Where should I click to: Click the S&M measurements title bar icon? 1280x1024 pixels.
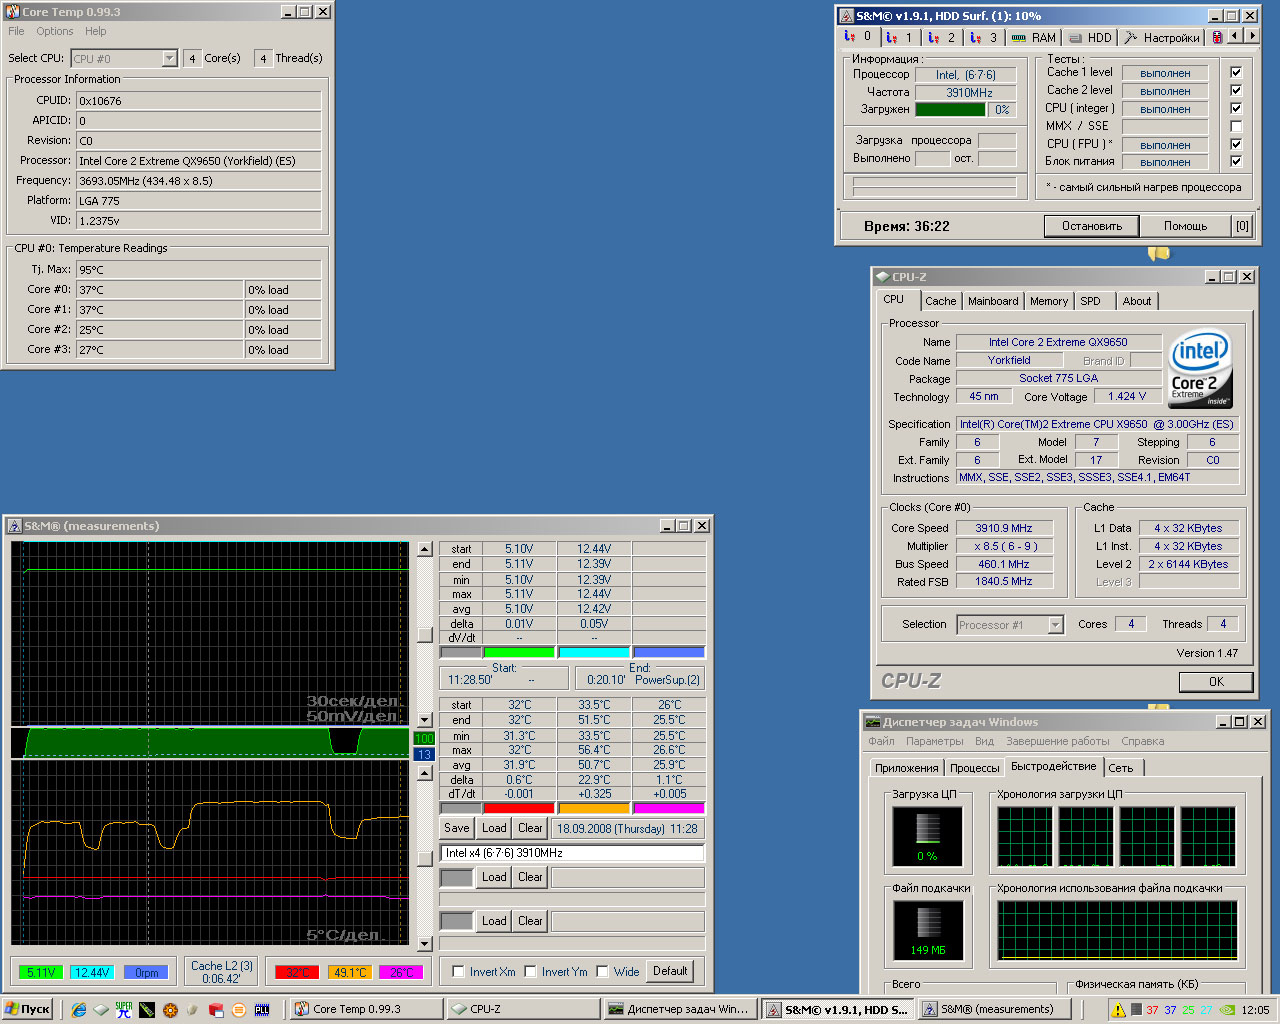(x=15, y=526)
